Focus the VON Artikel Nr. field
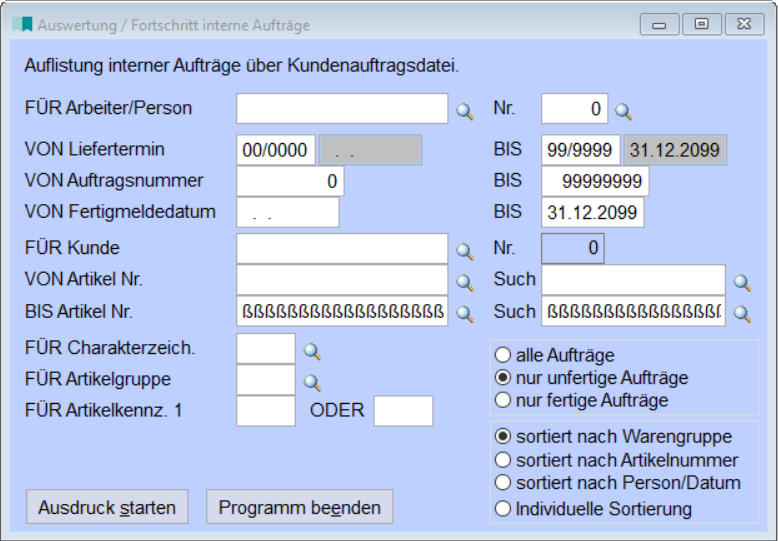This screenshot has width=778, height=541. click(x=342, y=279)
